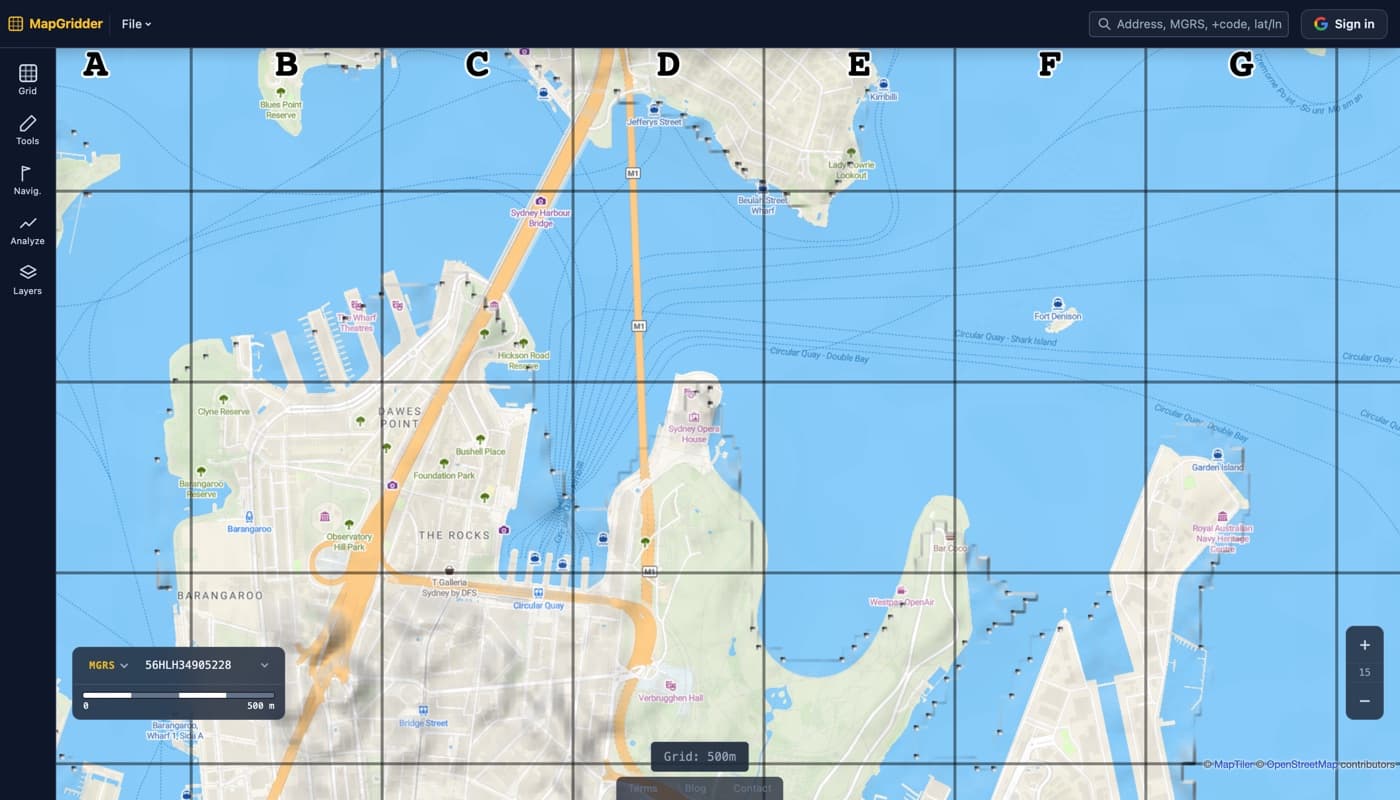Click grid column label A
Screen dimensions: 1400x800
point(95,65)
